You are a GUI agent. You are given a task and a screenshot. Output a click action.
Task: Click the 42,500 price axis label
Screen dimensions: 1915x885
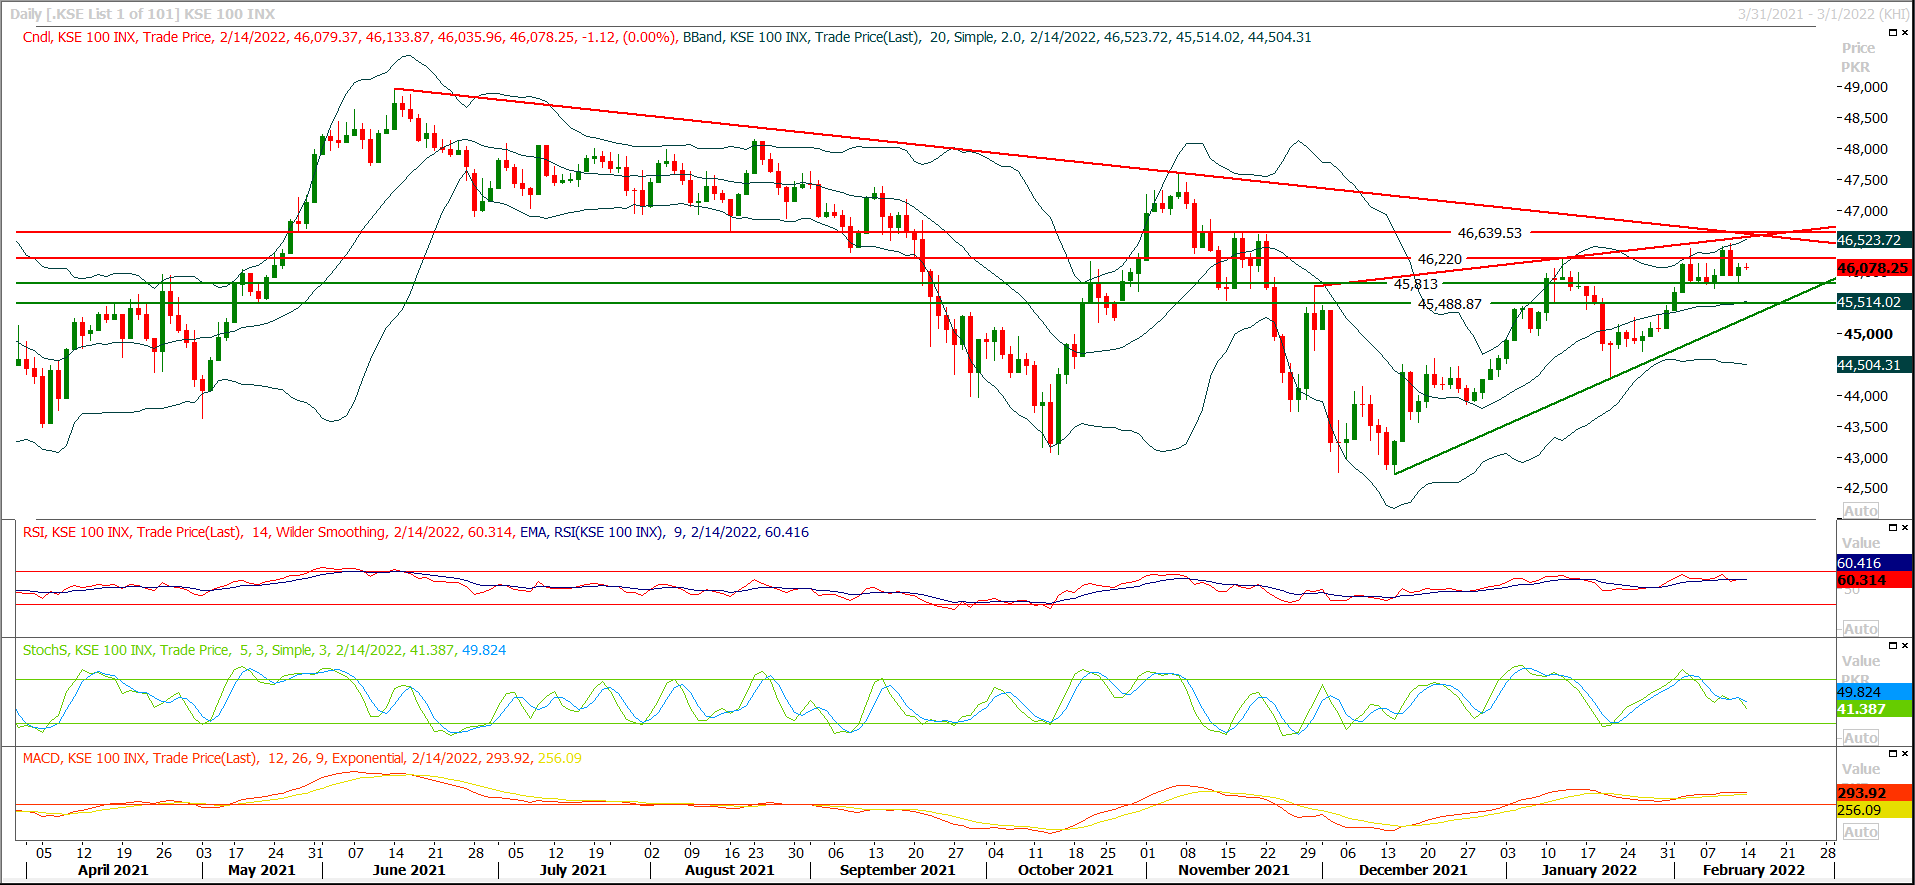click(1866, 488)
